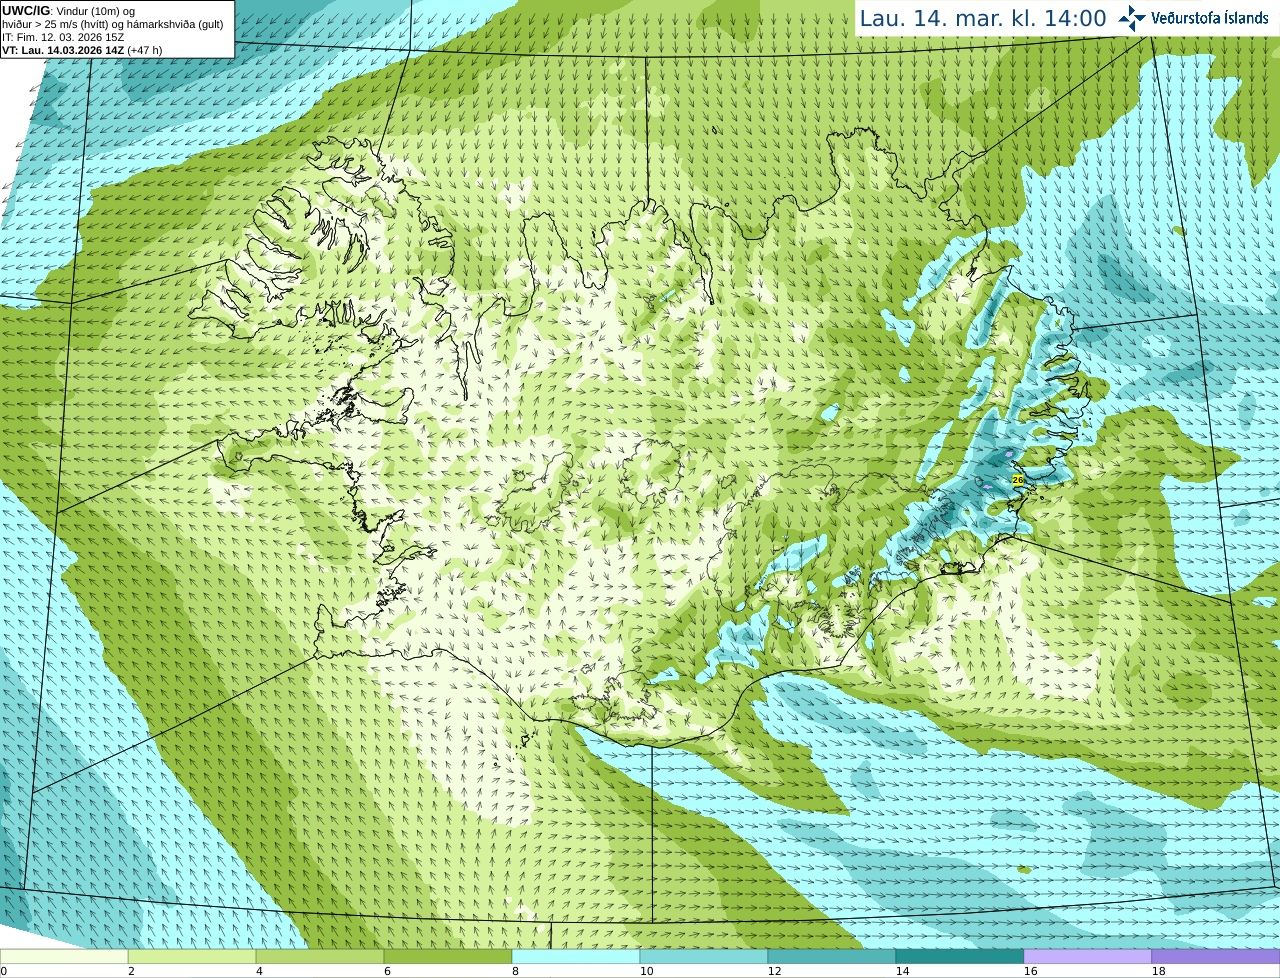Select the light cyan 8–10 m/s swatch

point(576,956)
